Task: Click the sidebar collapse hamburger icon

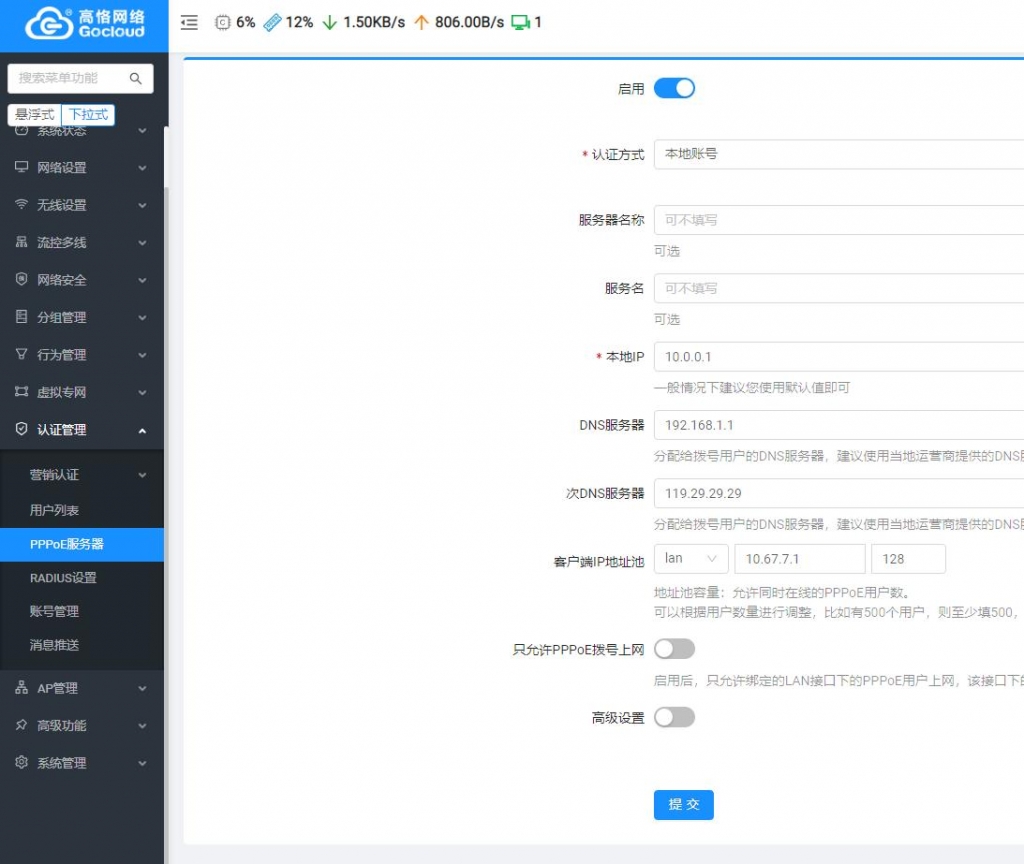Action: click(x=189, y=23)
